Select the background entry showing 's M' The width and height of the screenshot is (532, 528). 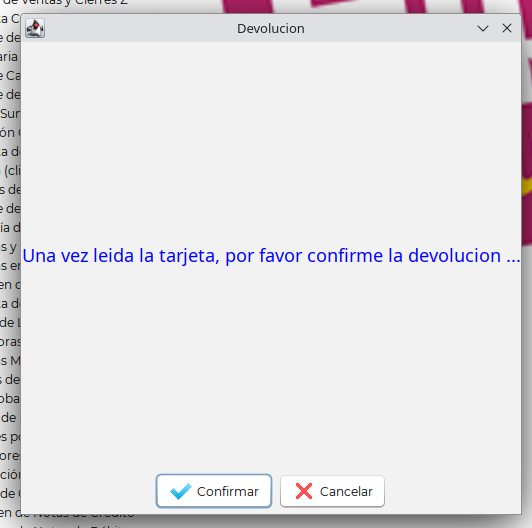(x=10, y=361)
